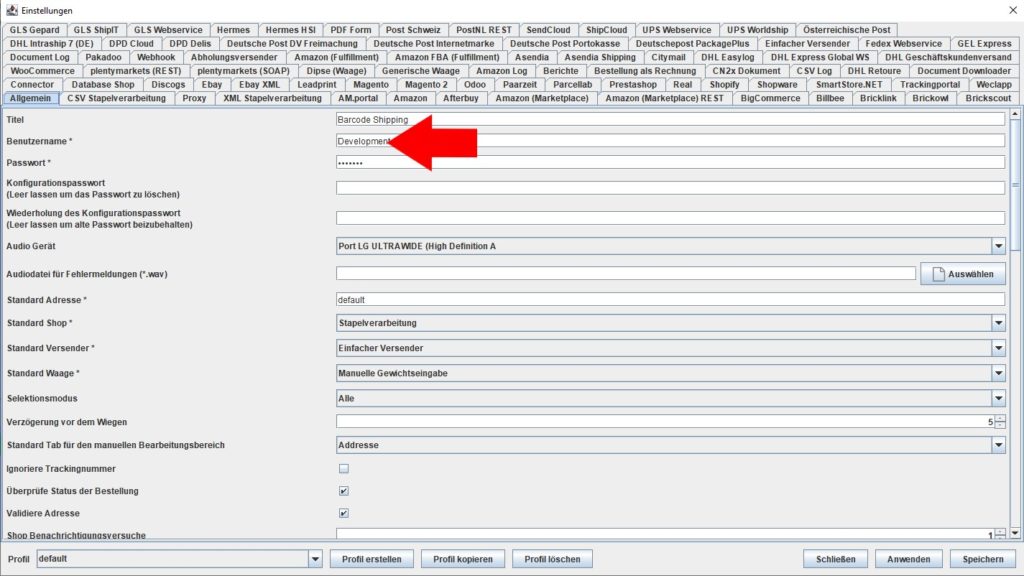Open the DHL Easylog tab
Image resolution: width=1024 pixels, height=576 pixels.
click(x=728, y=57)
